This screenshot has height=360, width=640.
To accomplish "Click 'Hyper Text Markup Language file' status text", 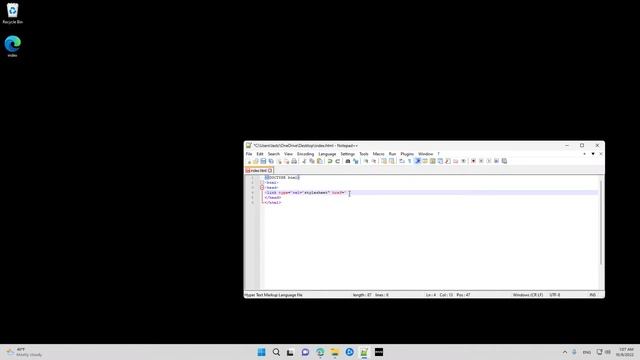I will (273, 295).
